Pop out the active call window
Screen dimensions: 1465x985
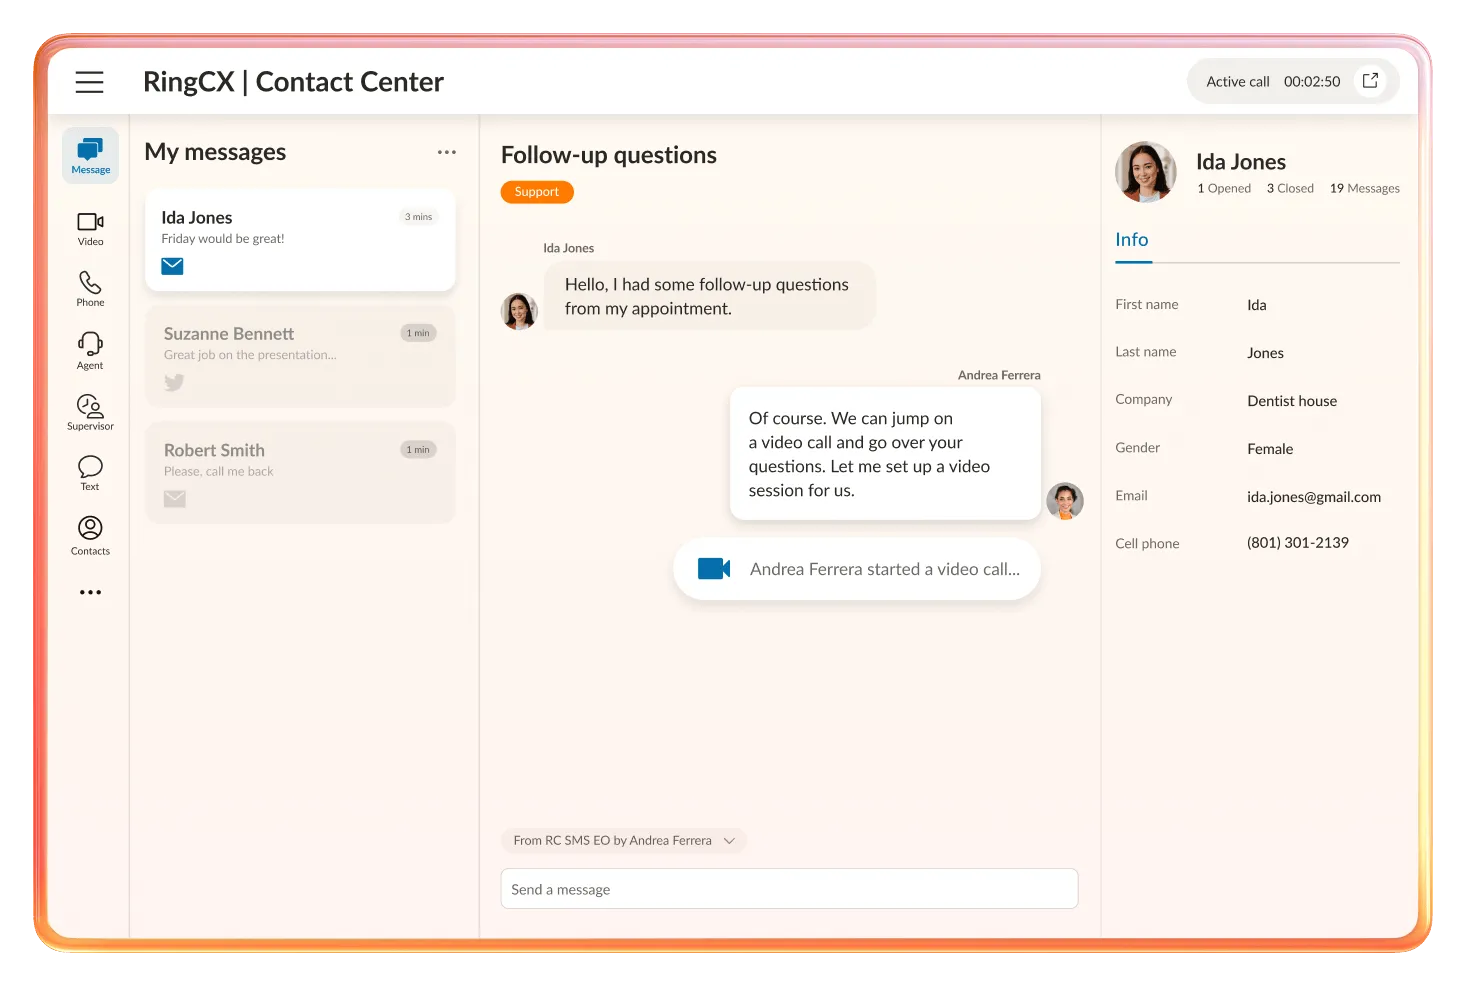tap(1371, 81)
